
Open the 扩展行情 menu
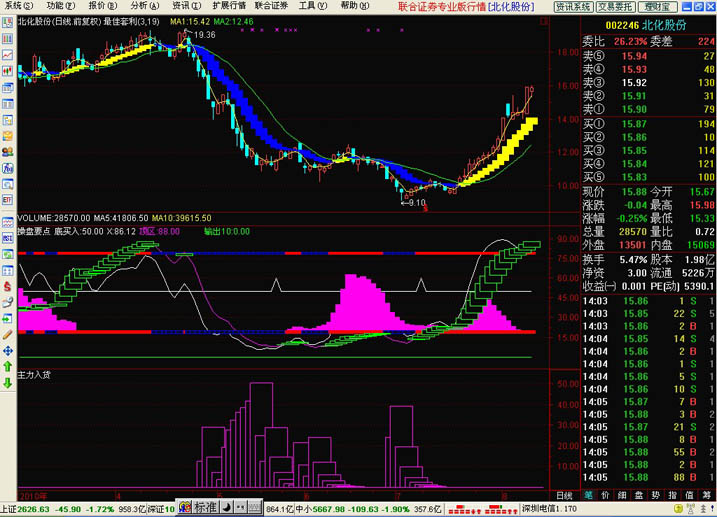[229, 6]
